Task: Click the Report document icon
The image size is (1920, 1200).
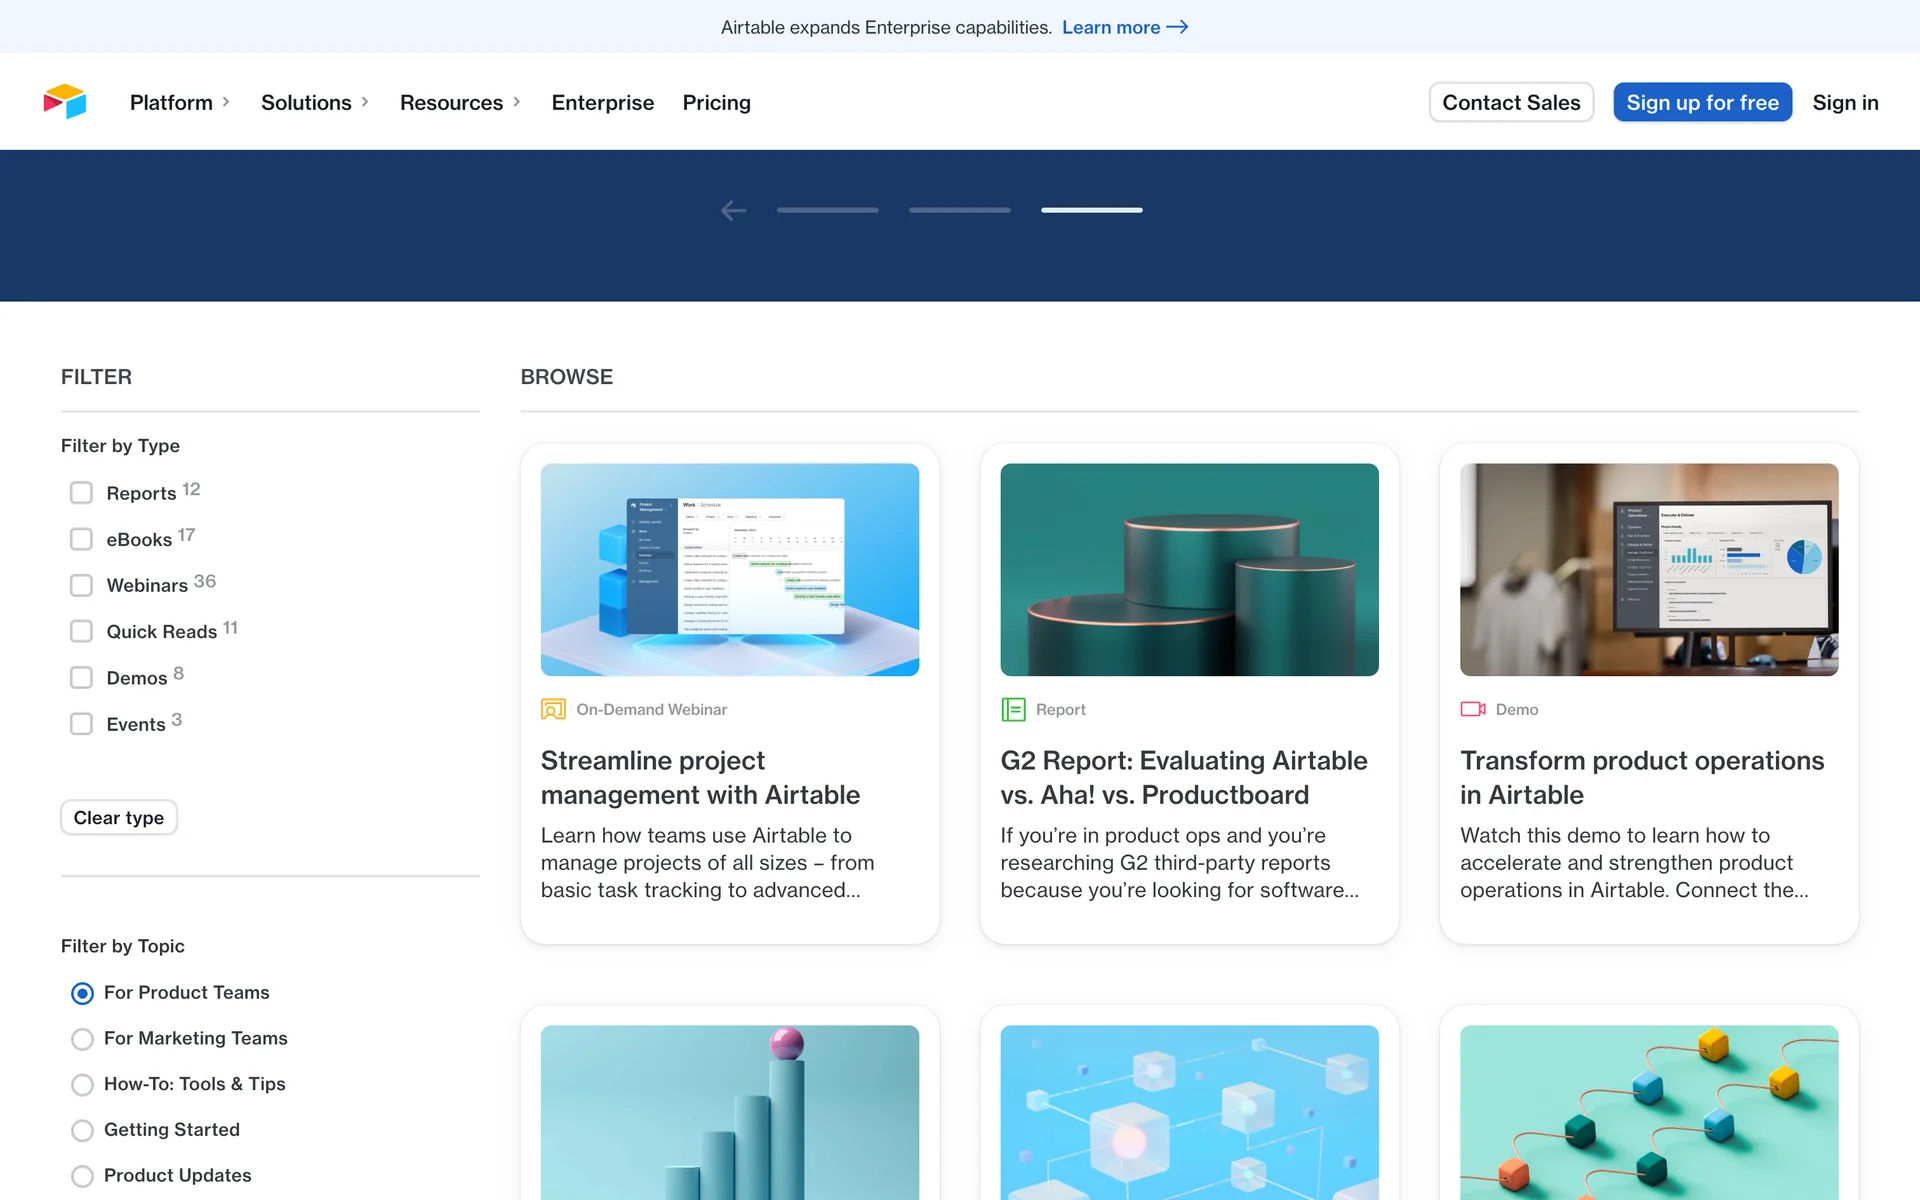Action: 1013,709
